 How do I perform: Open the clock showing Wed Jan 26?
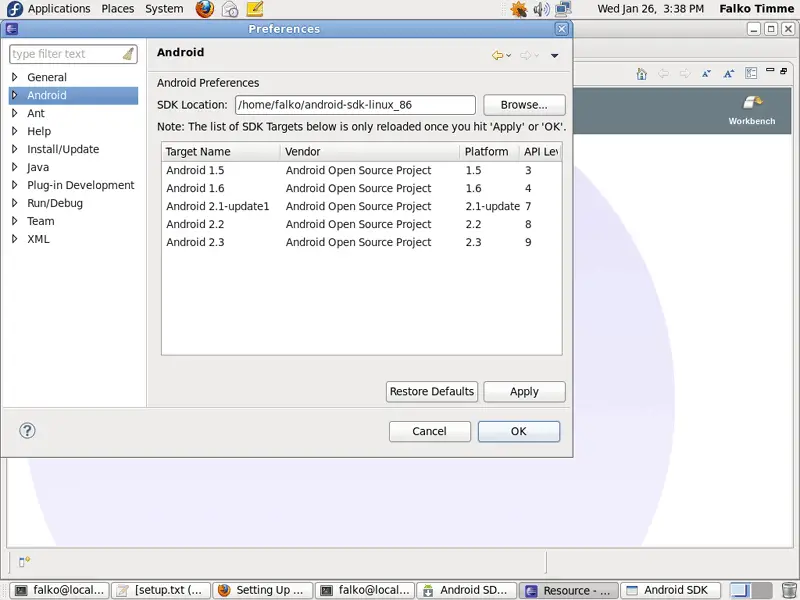651,9
